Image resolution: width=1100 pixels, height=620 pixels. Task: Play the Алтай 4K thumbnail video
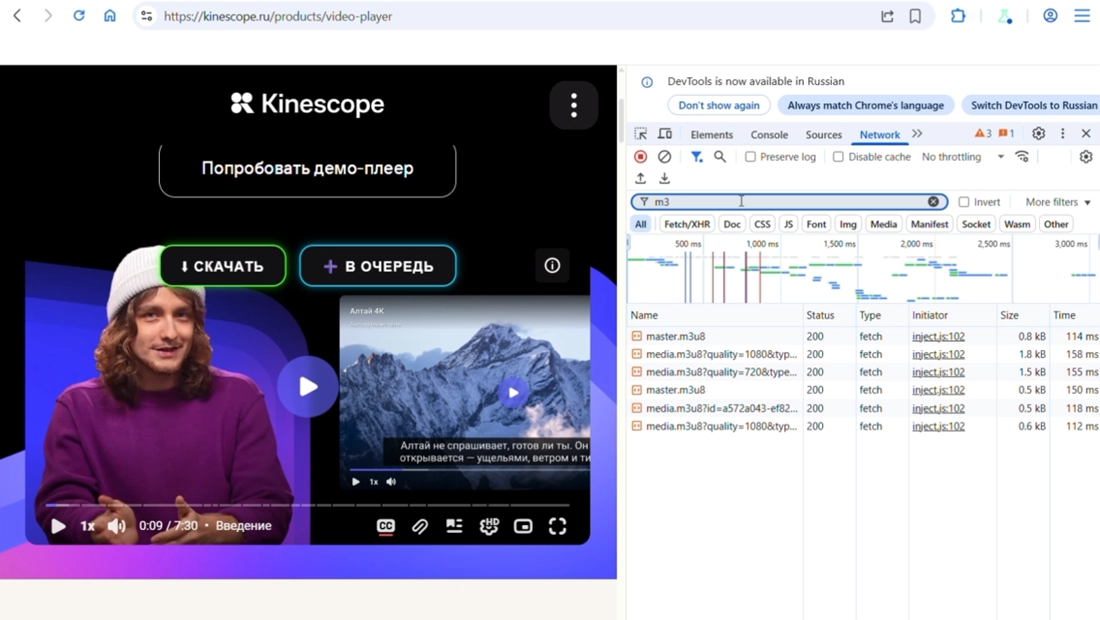point(513,393)
